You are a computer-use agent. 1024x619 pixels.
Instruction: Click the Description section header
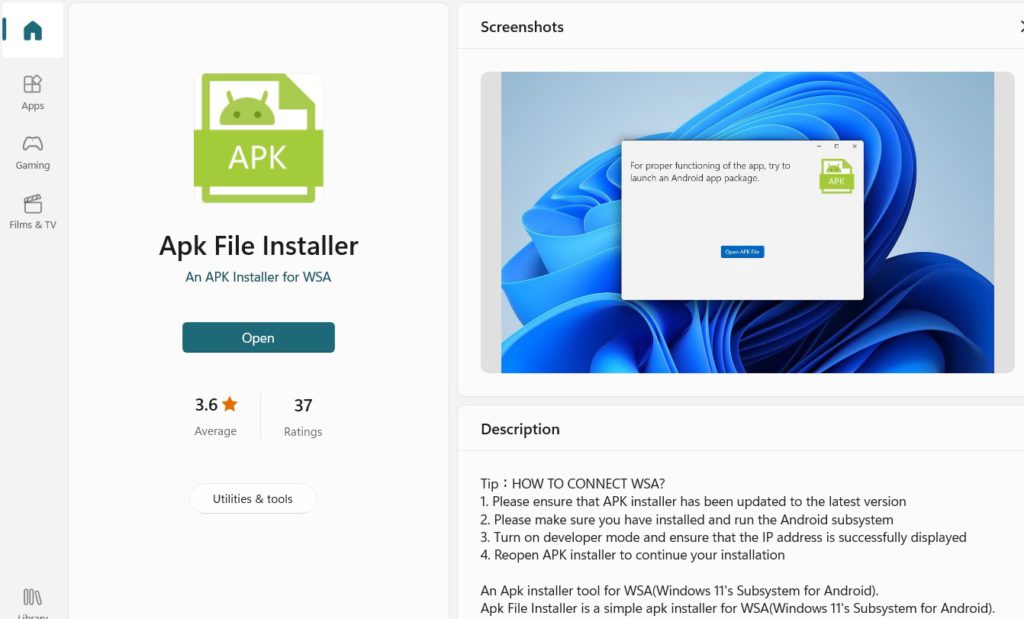pyautogui.click(x=520, y=429)
